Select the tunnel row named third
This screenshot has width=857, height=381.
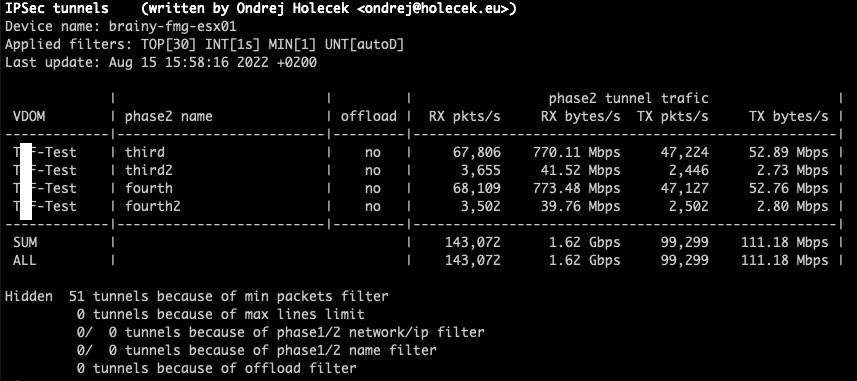(424, 152)
